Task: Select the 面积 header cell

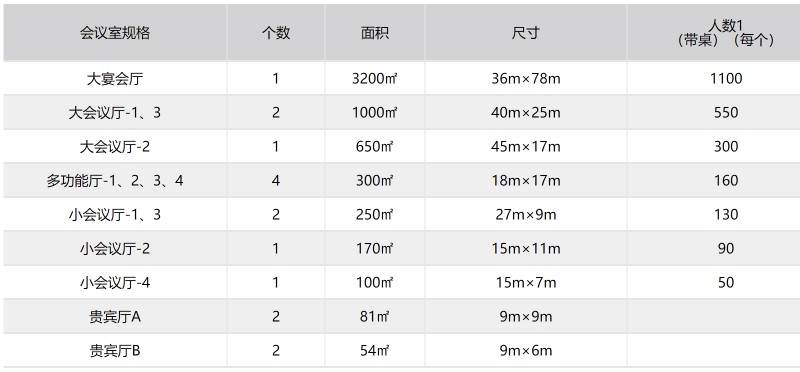Action: (x=374, y=33)
